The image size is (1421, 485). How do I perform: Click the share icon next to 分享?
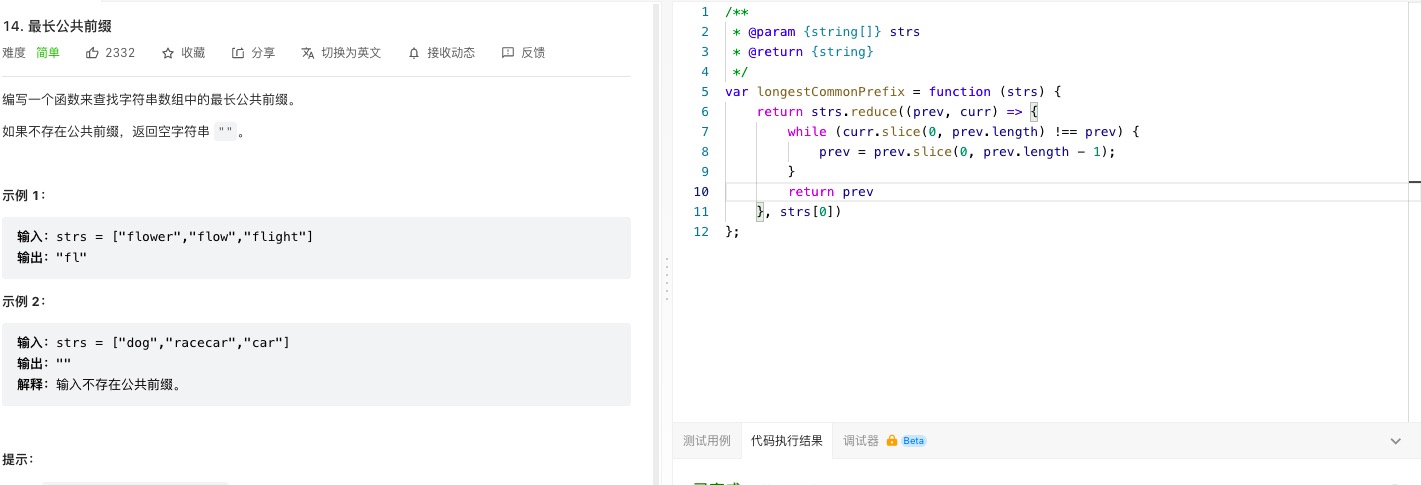pos(238,53)
